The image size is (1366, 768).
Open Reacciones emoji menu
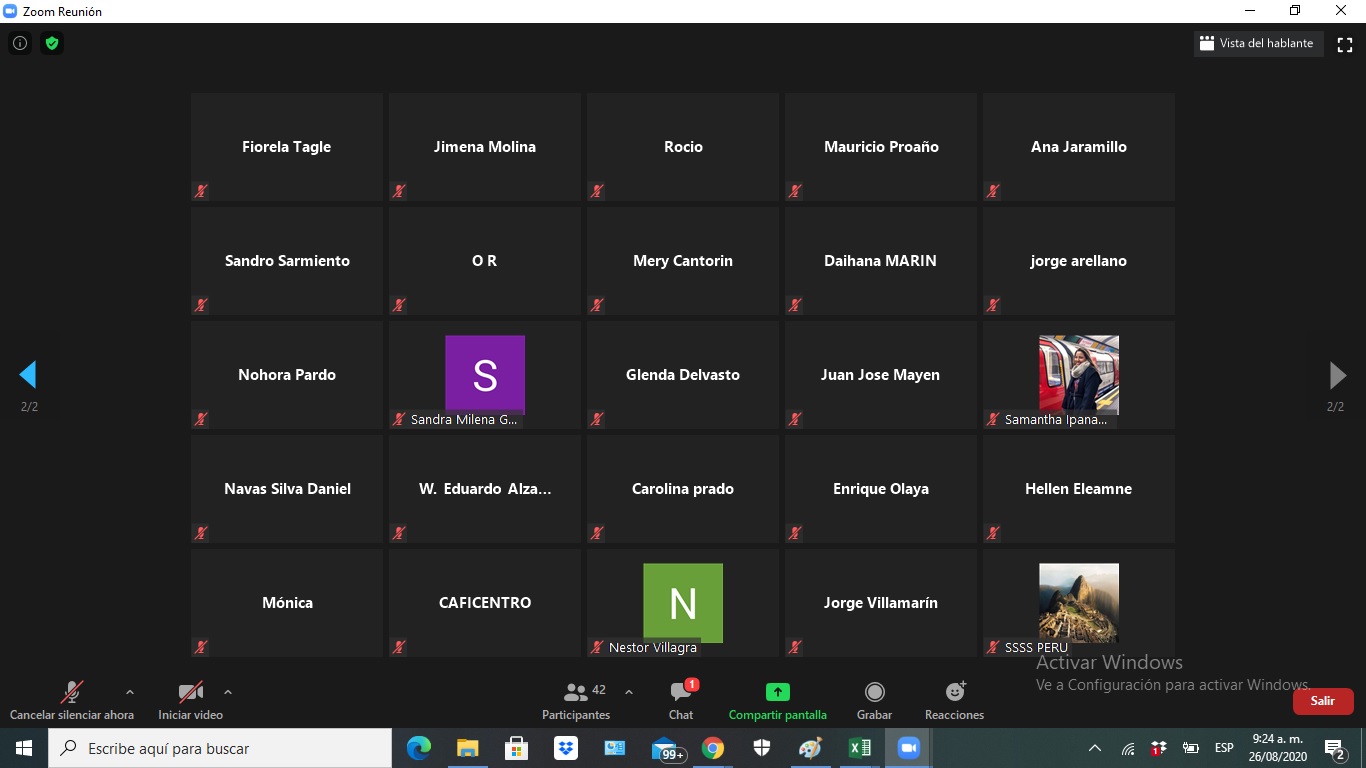click(955, 700)
